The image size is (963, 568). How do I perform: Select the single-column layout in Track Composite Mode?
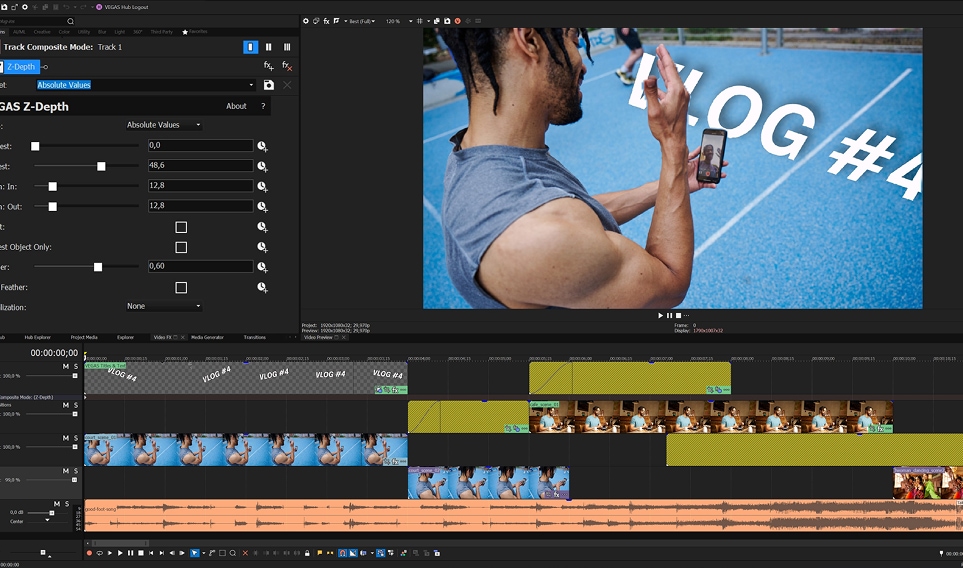tap(250, 47)
